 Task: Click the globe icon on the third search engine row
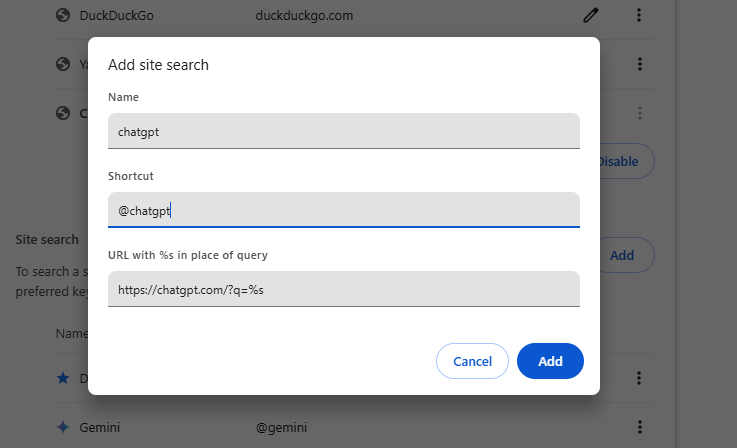[x=63, y=113]
